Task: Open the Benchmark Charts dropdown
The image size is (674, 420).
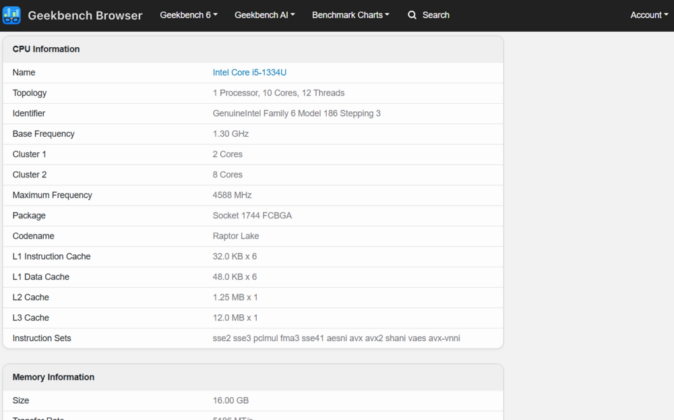Action: point(350,15)
